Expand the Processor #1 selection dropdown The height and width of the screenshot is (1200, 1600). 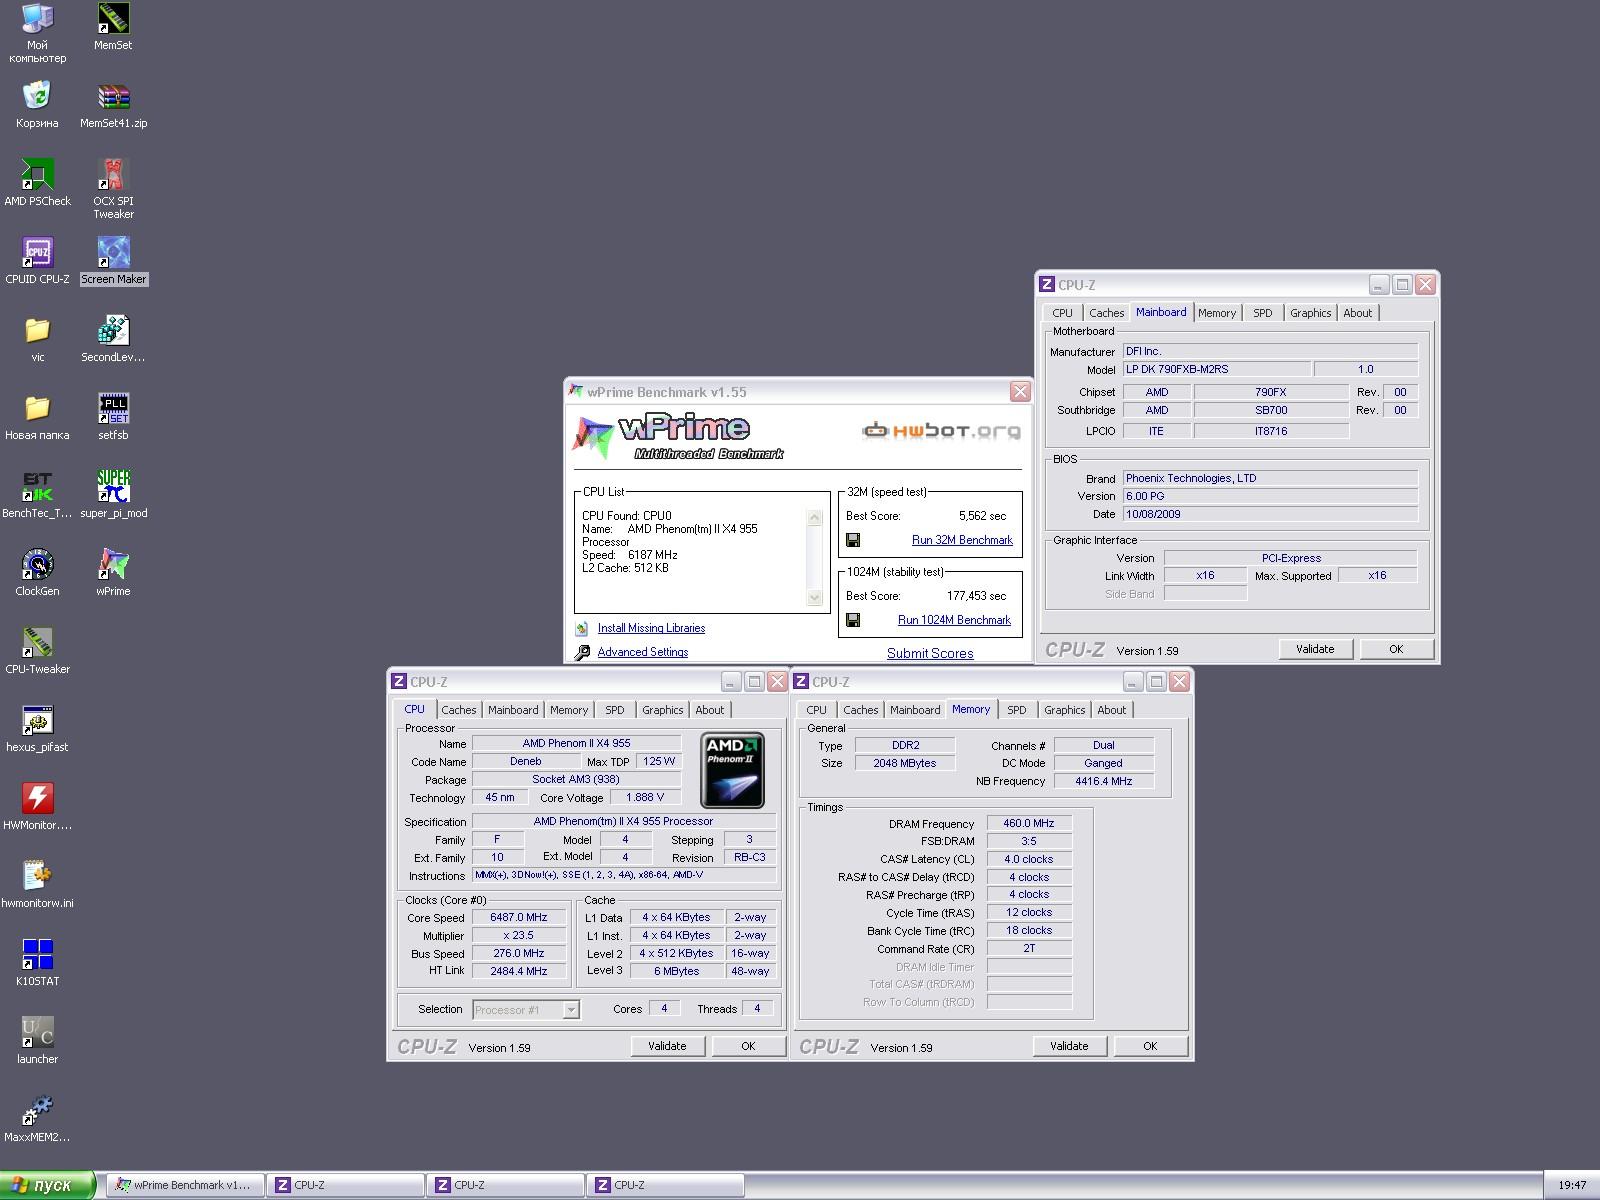tap(571, 1010)
